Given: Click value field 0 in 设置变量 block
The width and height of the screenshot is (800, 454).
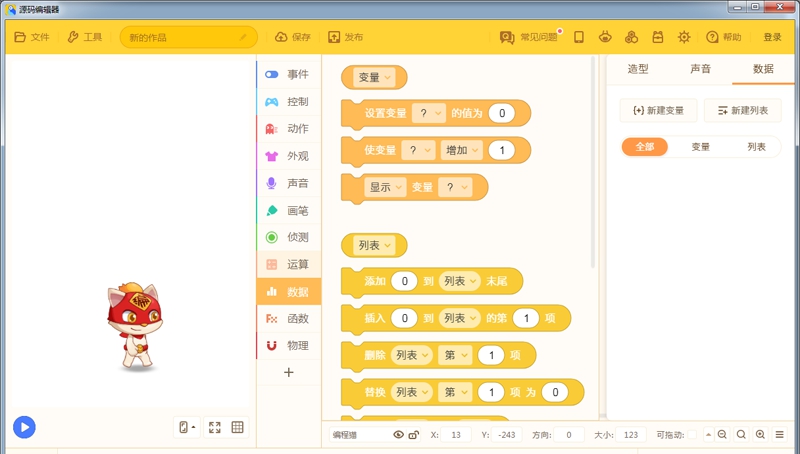Looking at the screenshot, I should pyautogui.click(x=502, y=113).
